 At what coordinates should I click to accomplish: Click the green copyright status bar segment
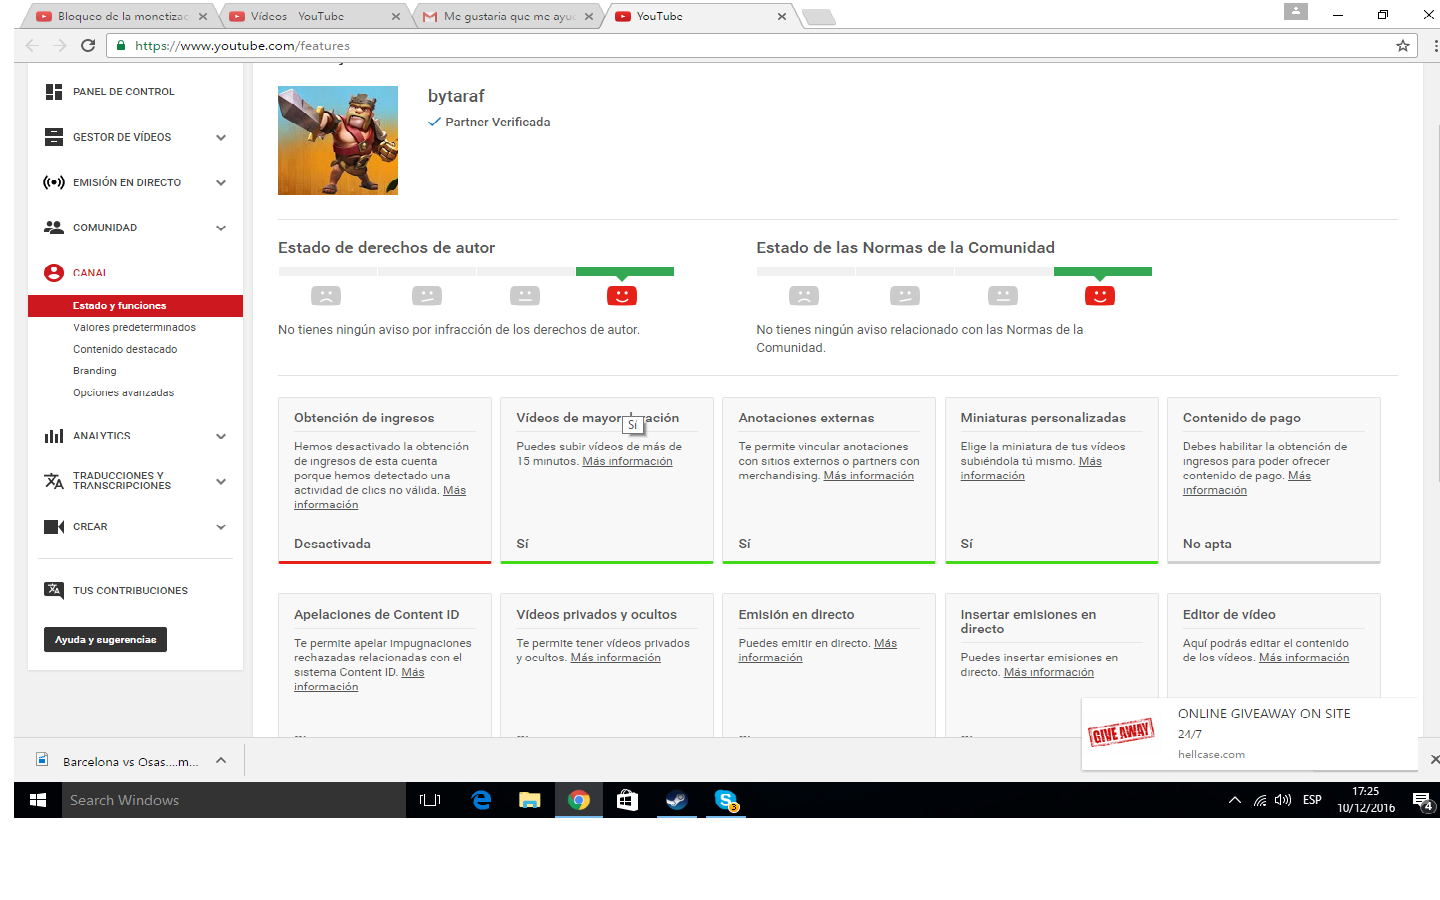coord(625,271)
